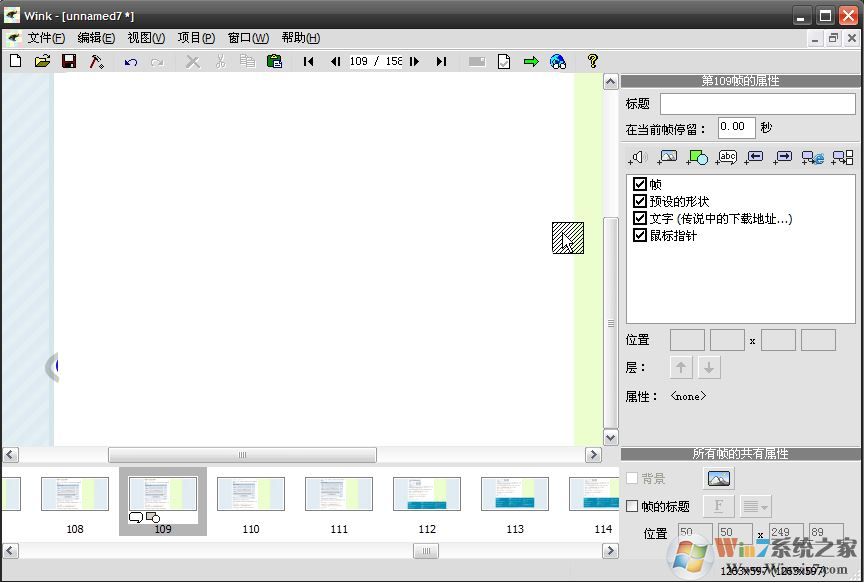
Task: Add an image using the picture icon
Action: click(x=668, y=157)
